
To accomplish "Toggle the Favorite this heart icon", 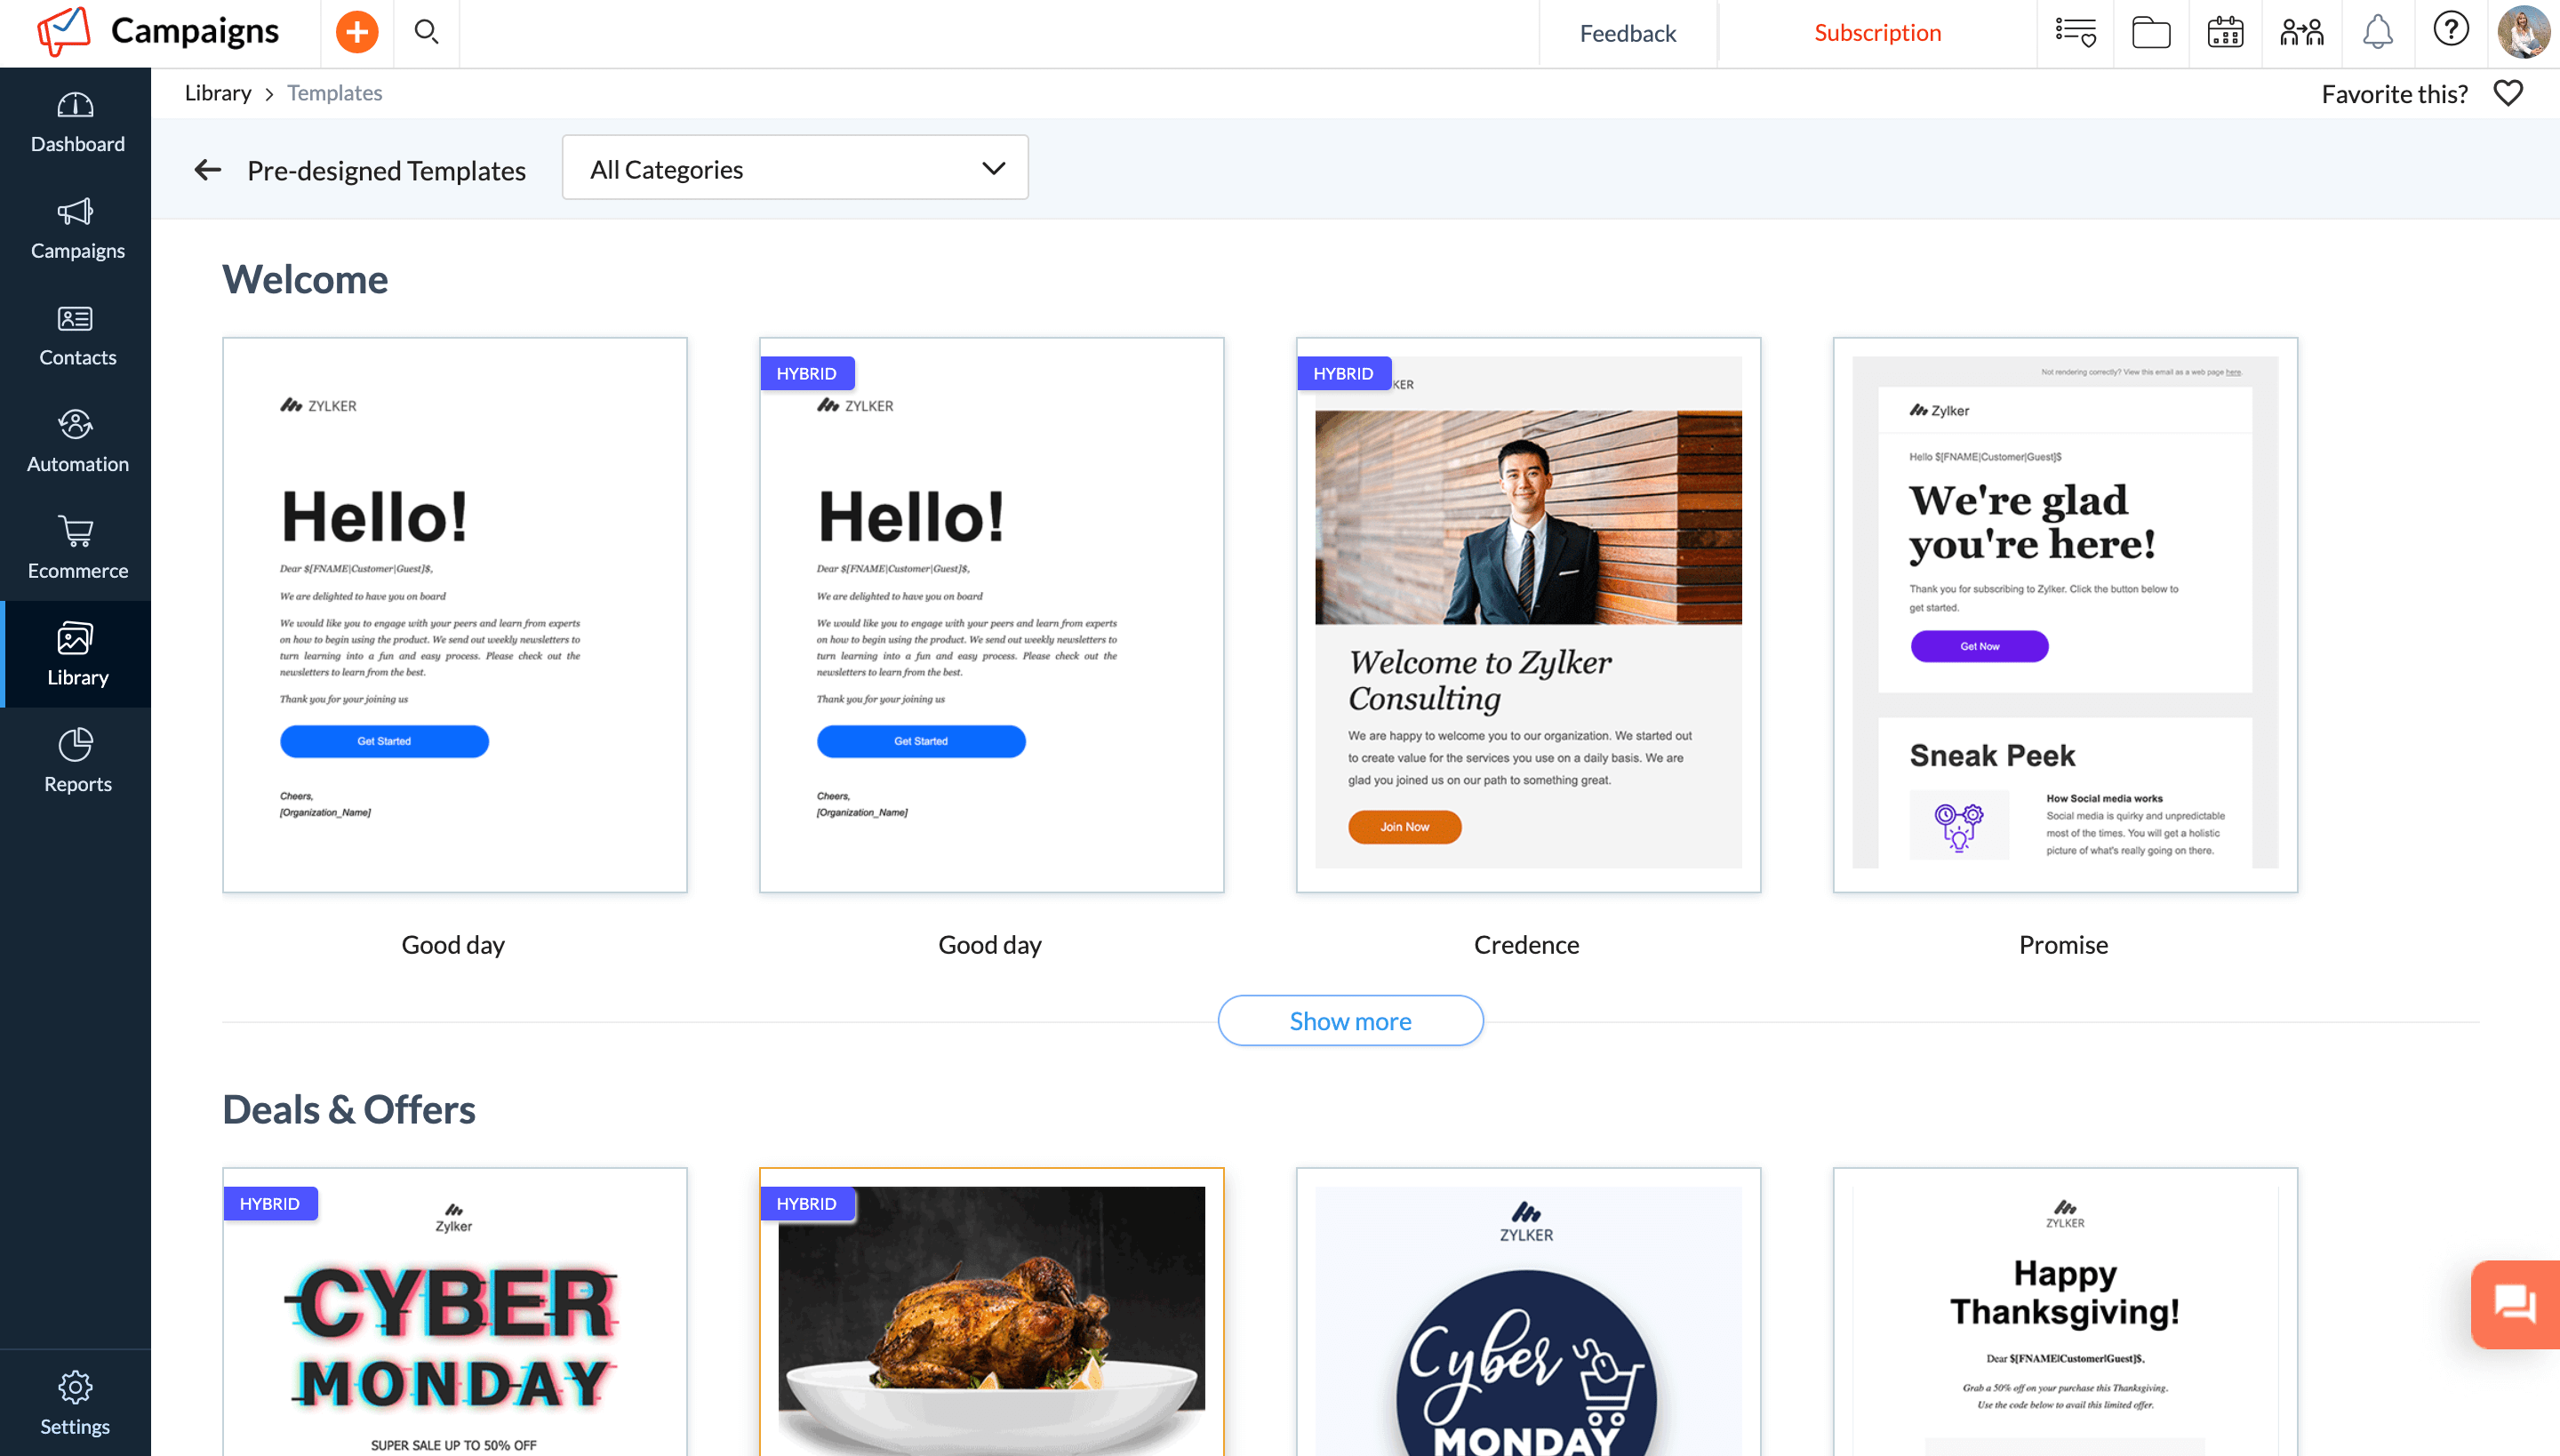I will coord(2508,92).
